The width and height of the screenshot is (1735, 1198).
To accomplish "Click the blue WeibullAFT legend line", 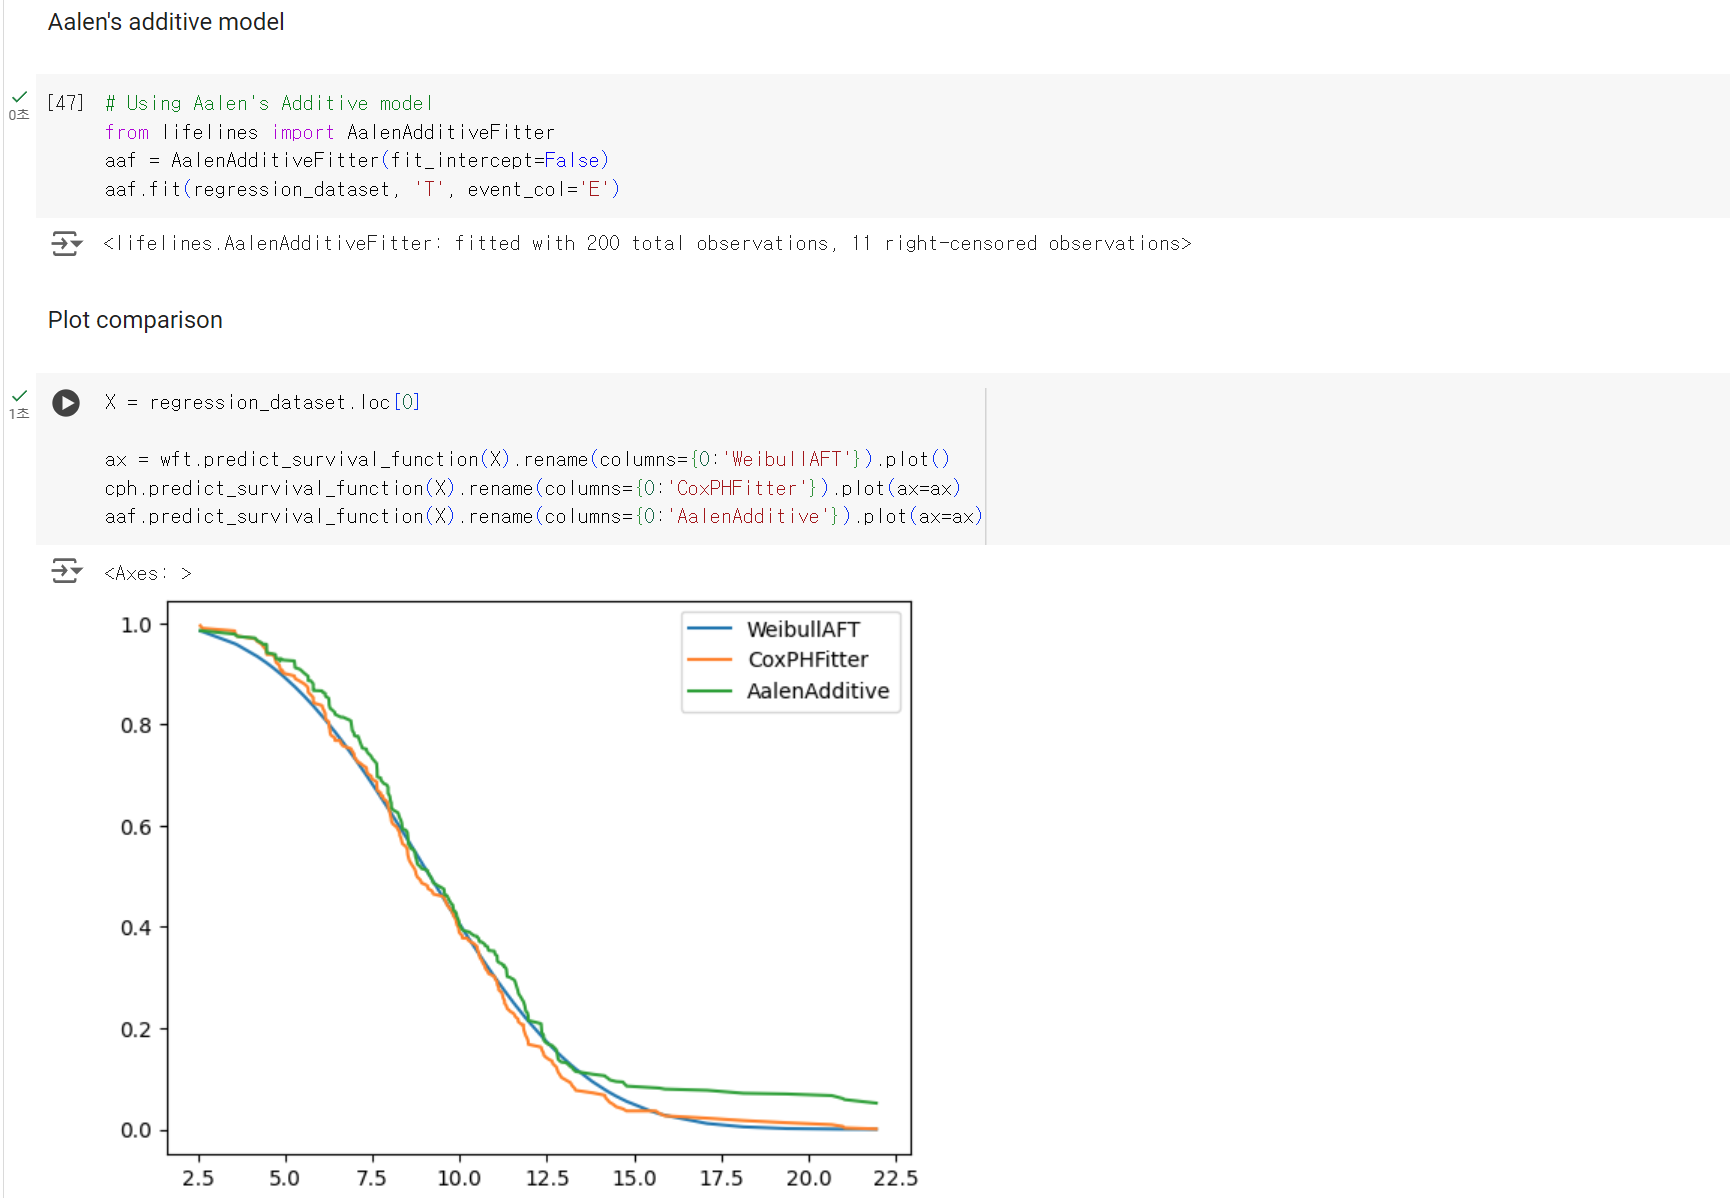I will pyautogui.click(x=710, y=629).
